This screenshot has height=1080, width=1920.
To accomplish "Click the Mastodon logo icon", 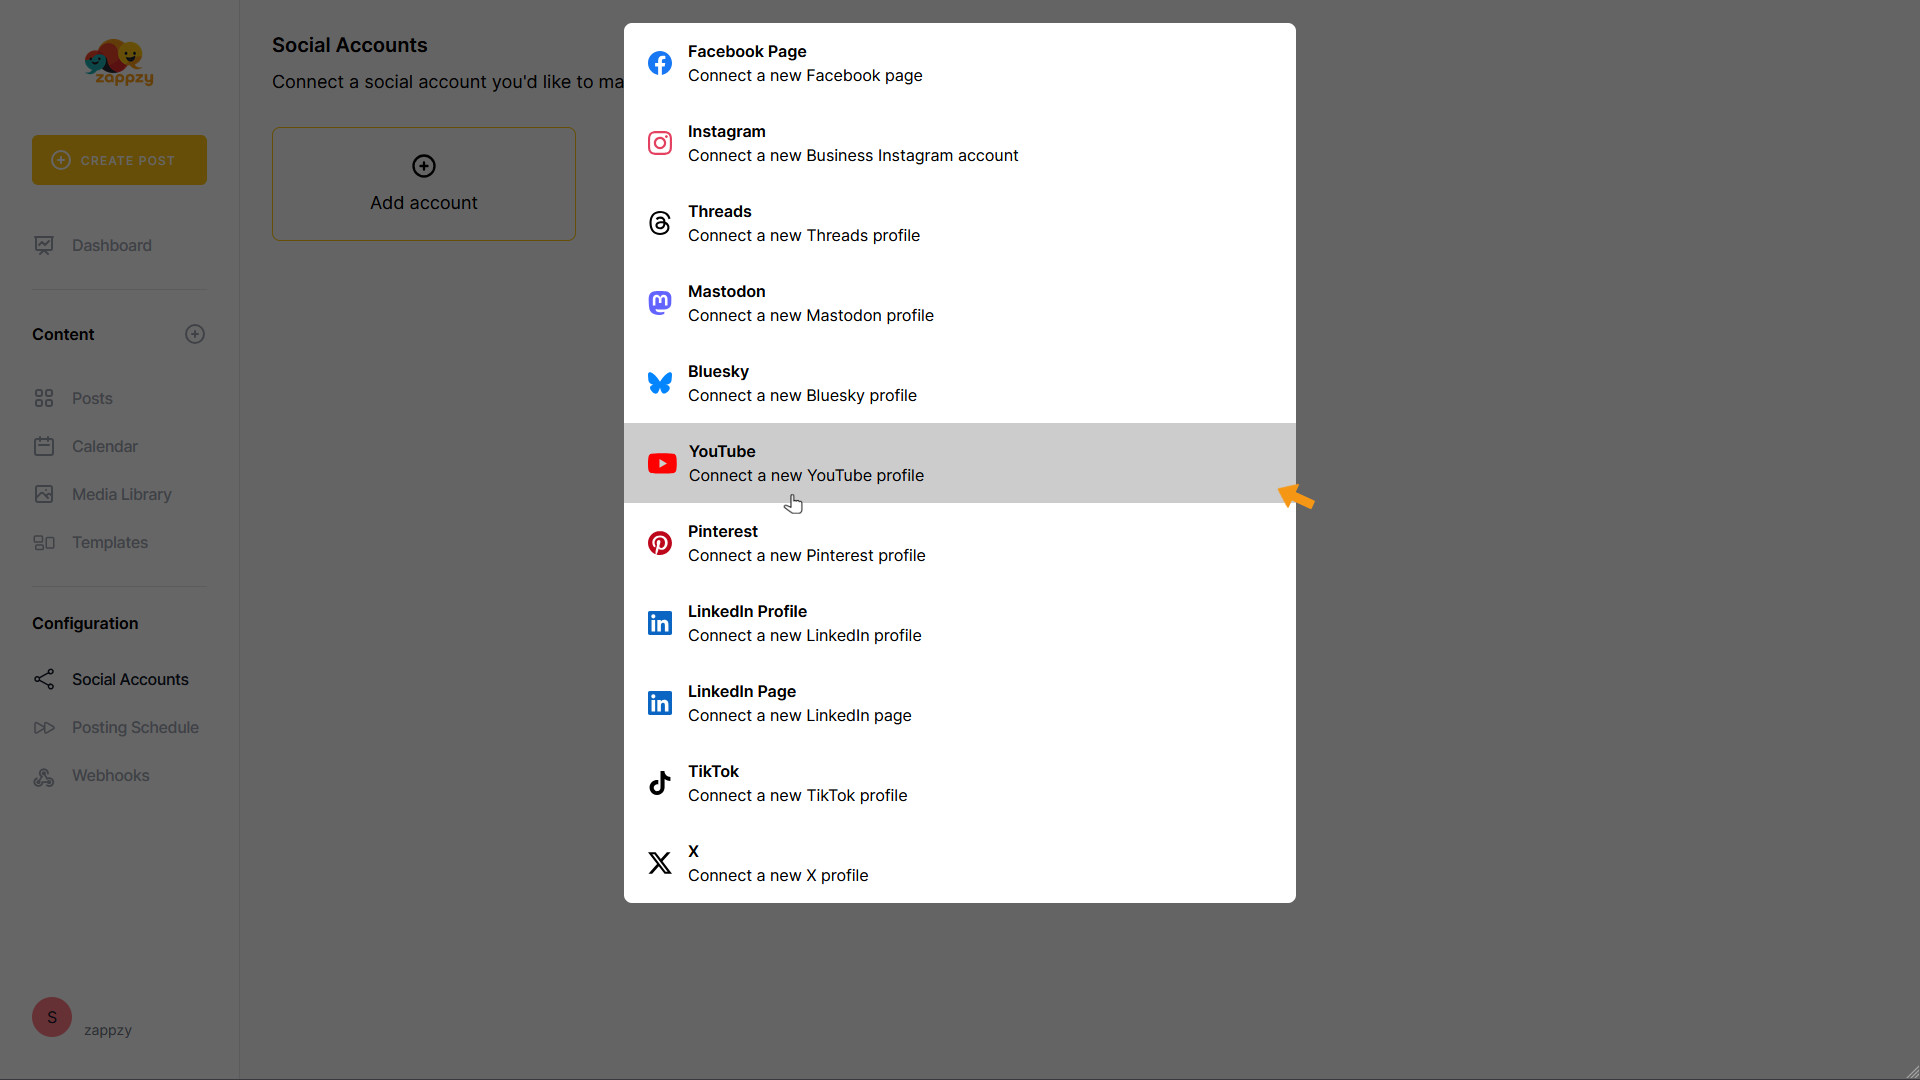I will 660,303.
